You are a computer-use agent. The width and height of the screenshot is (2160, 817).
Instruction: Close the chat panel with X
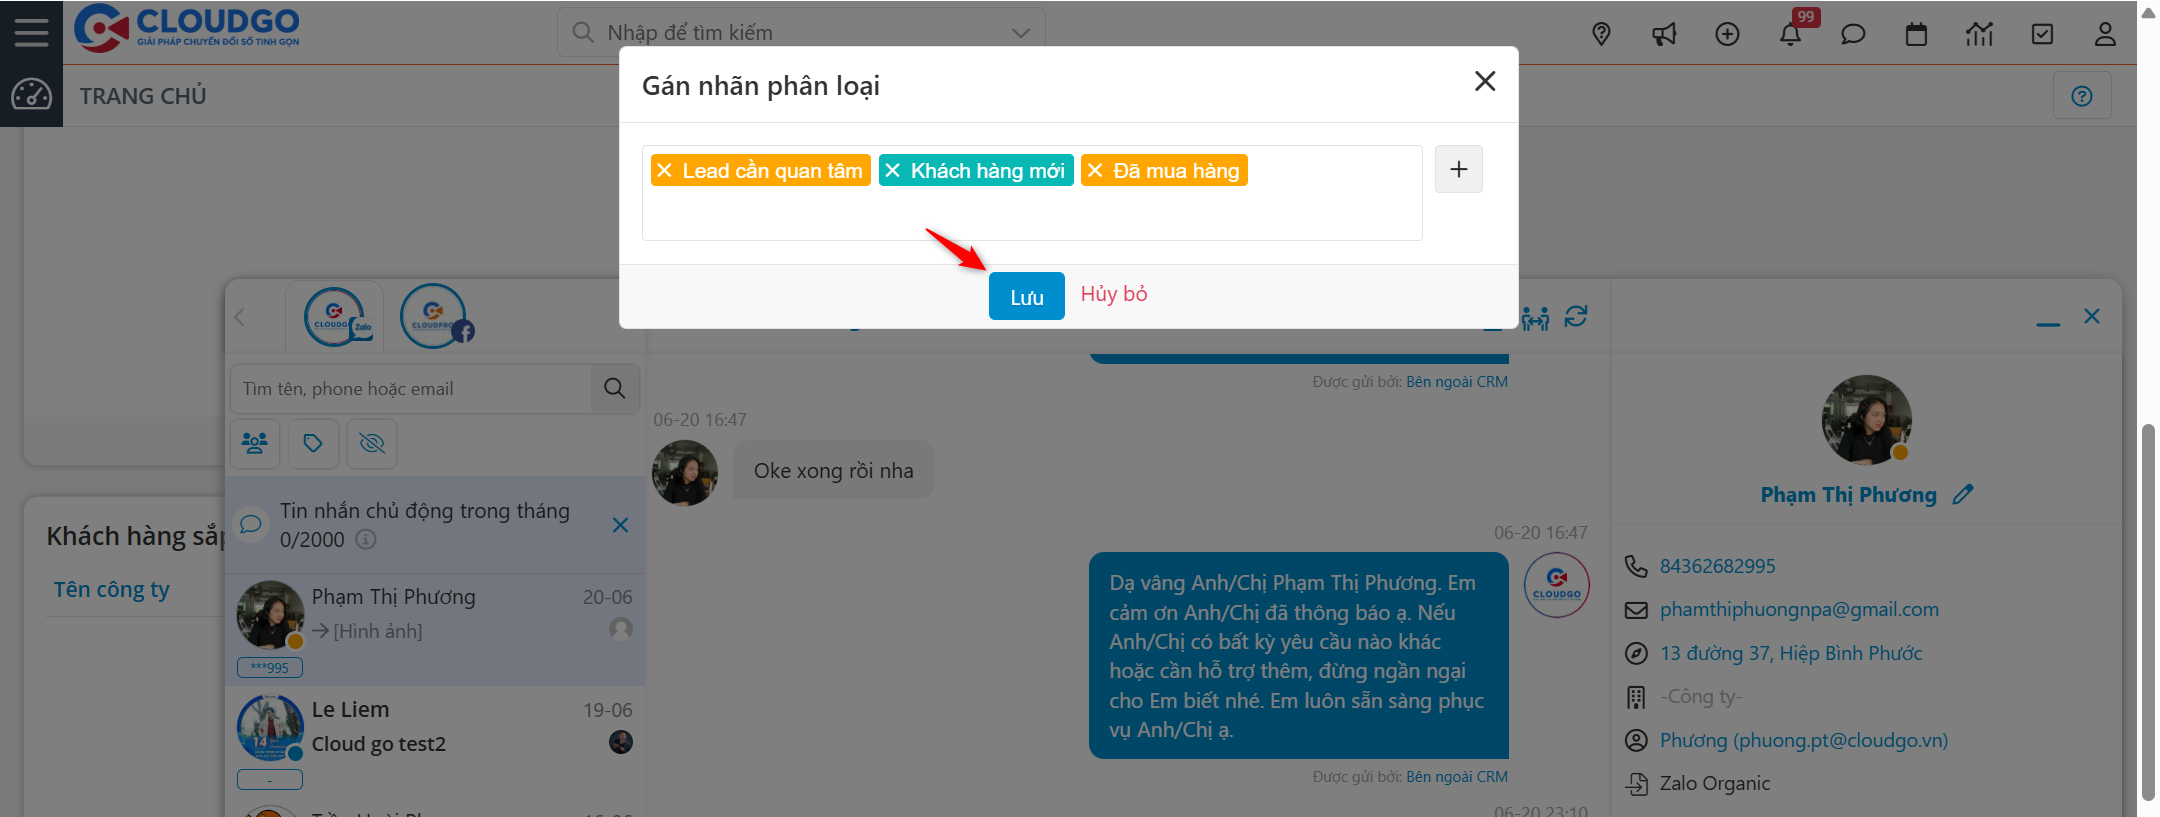point(2092,316)
